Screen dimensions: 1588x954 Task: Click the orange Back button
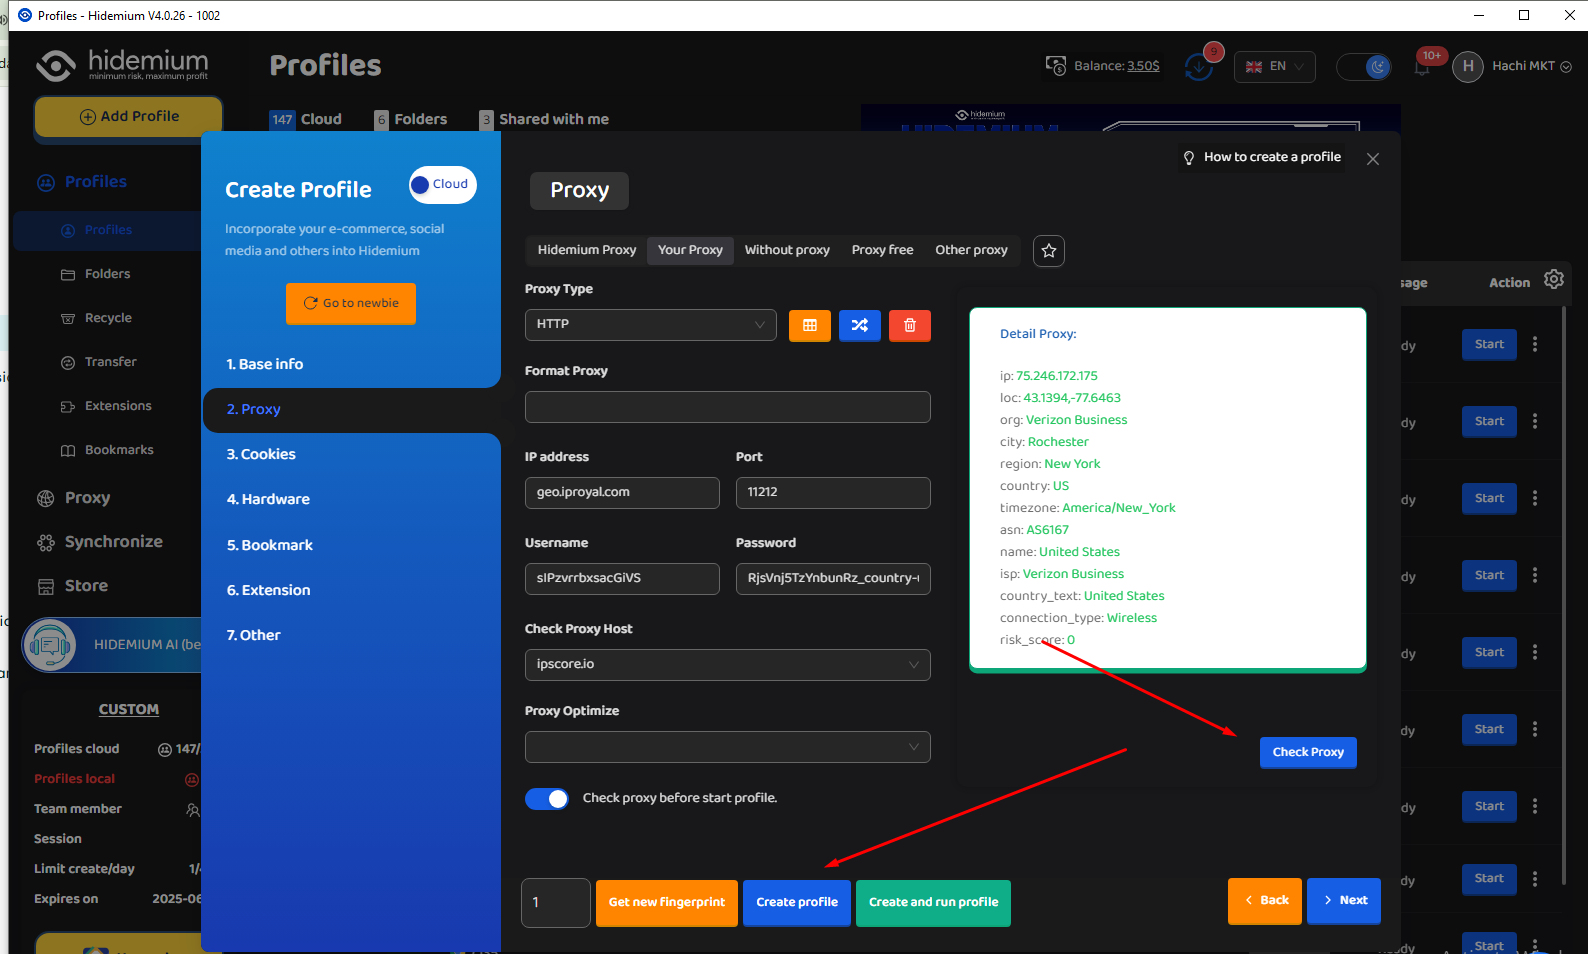click(x=1265, y=901)
